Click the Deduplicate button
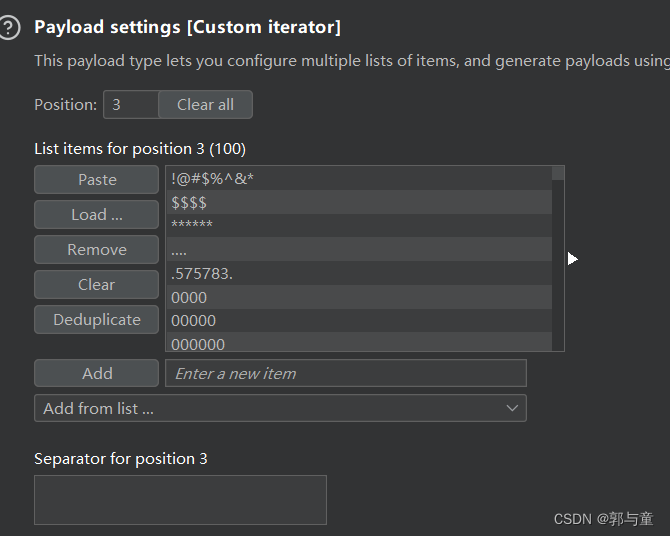Screen dimensions: 670x536 97,320
